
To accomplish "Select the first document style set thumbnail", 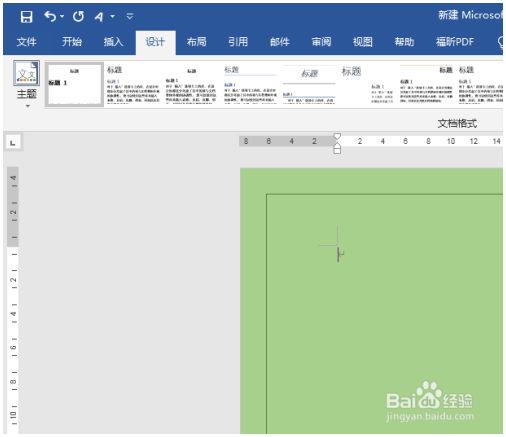I will point(74,84).
